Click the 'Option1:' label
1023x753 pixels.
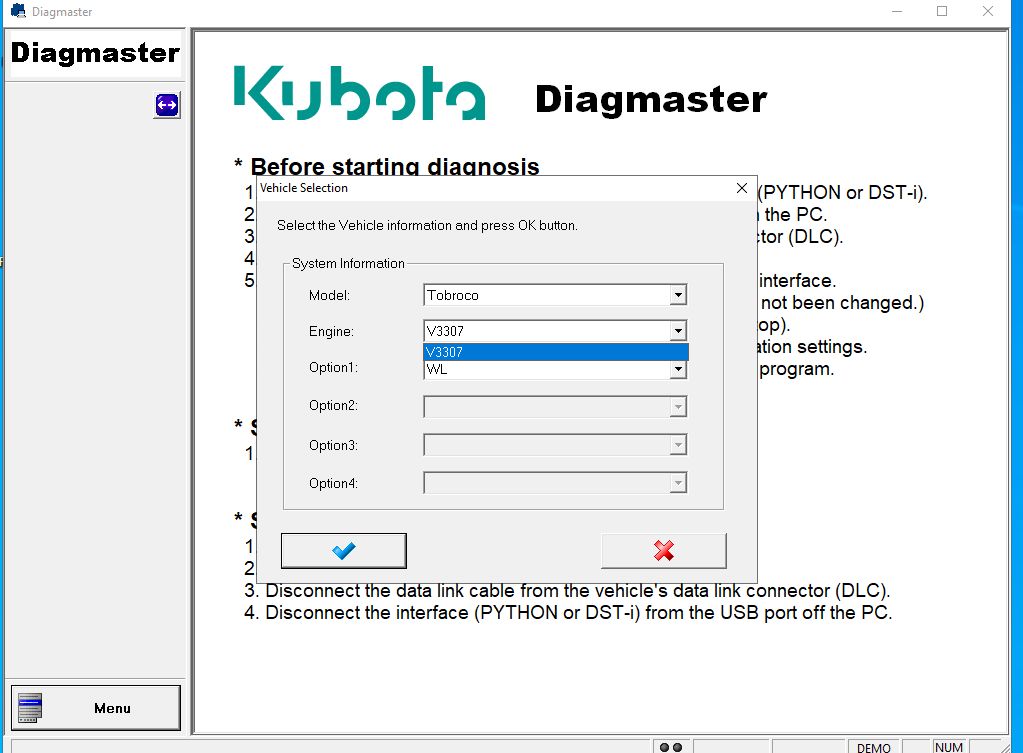pyautogui.click(x=333, y=367)
